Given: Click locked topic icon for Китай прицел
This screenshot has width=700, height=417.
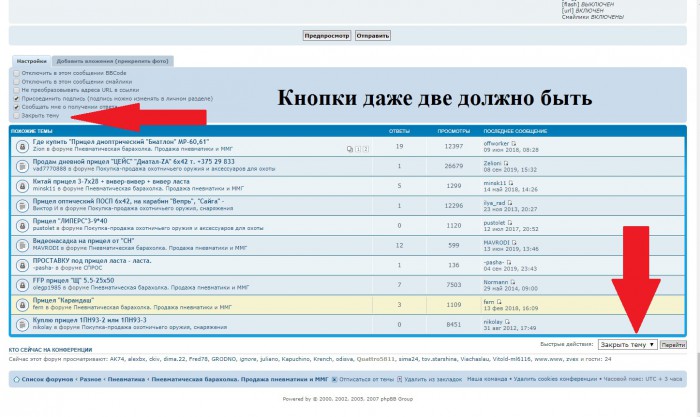Looking at the screenshot, I should pyautogui.click(x=22, y=186).
